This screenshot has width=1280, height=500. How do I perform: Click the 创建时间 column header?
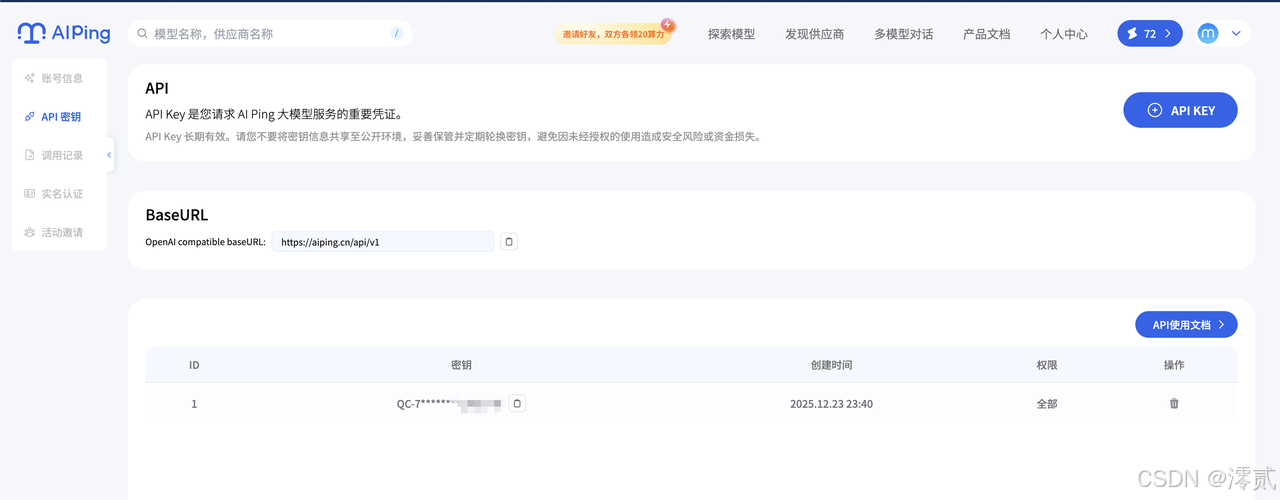(831, 365)
